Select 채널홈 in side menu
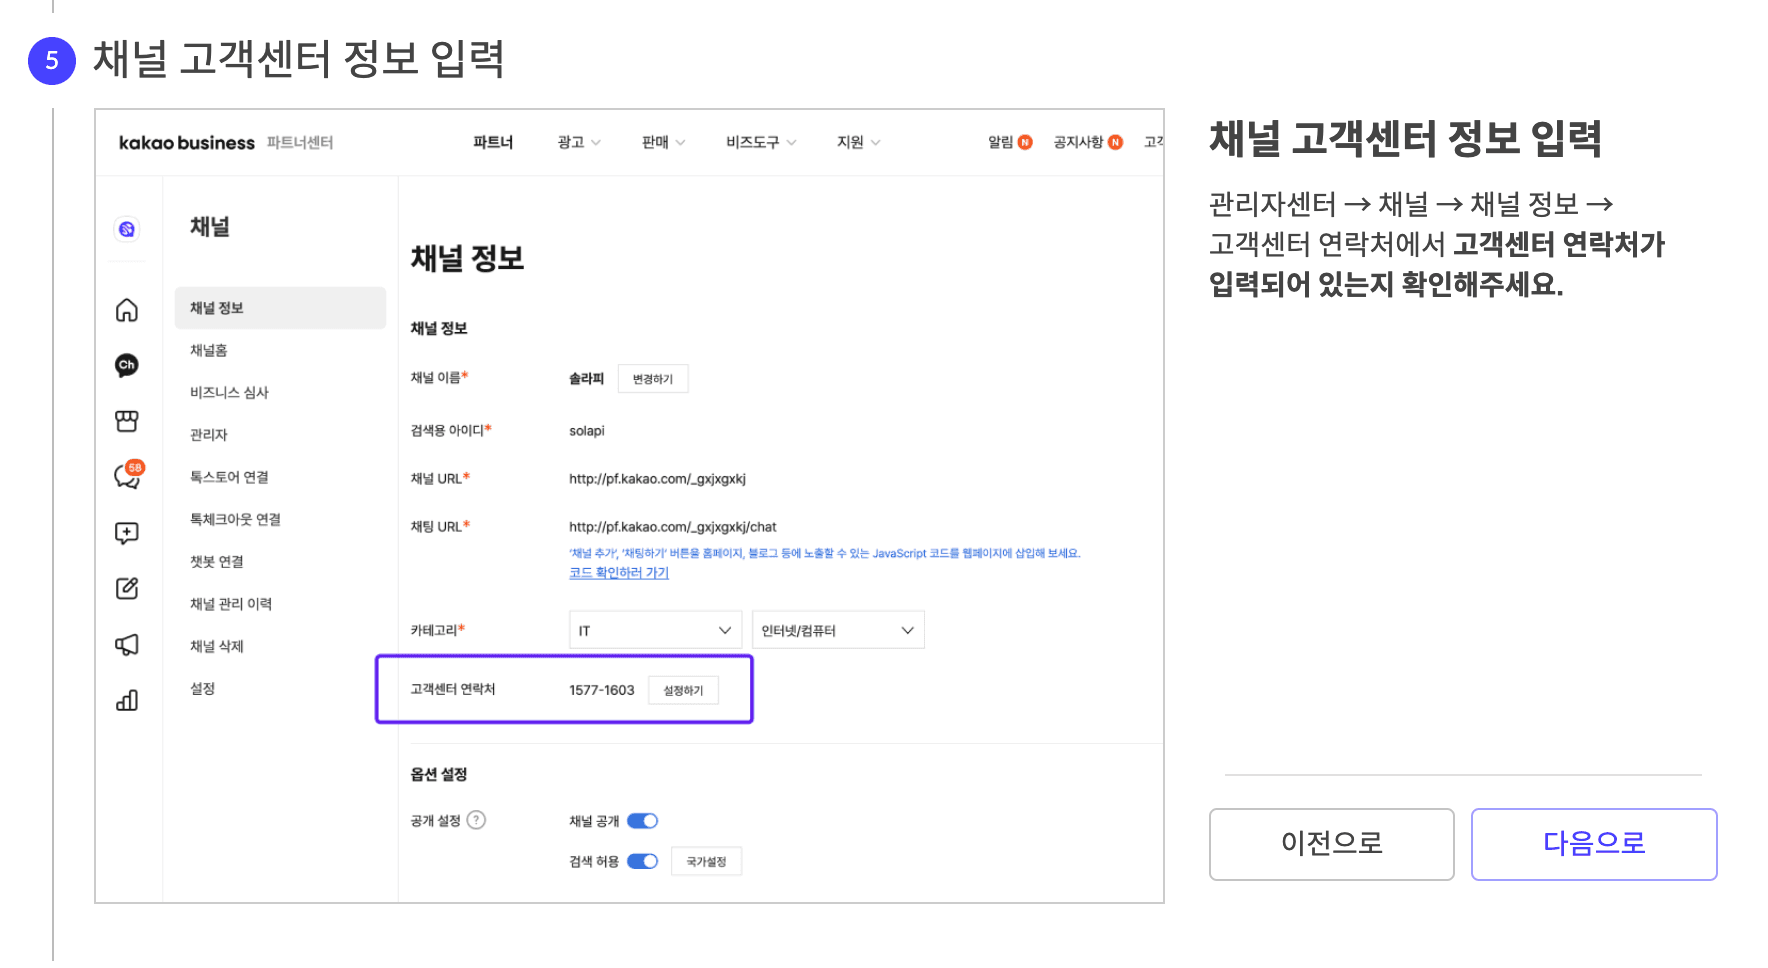Viewport: 1768px width, 968px height. pyautogui.click(x=209, y=350)
